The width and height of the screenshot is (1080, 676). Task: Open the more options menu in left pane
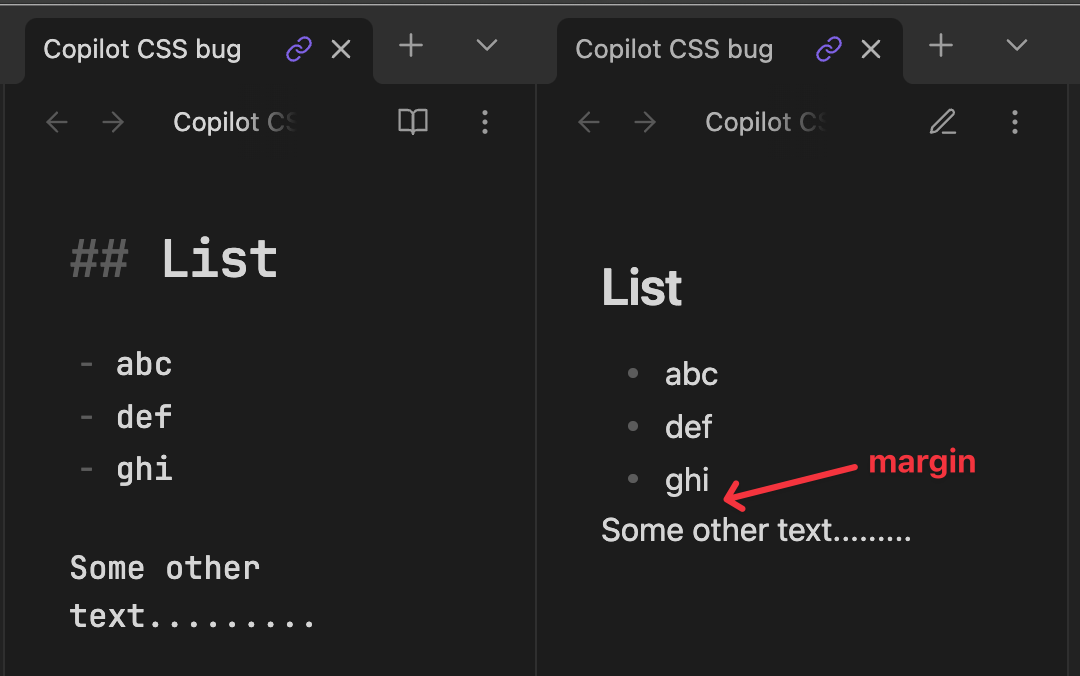(x=485, y=122)
